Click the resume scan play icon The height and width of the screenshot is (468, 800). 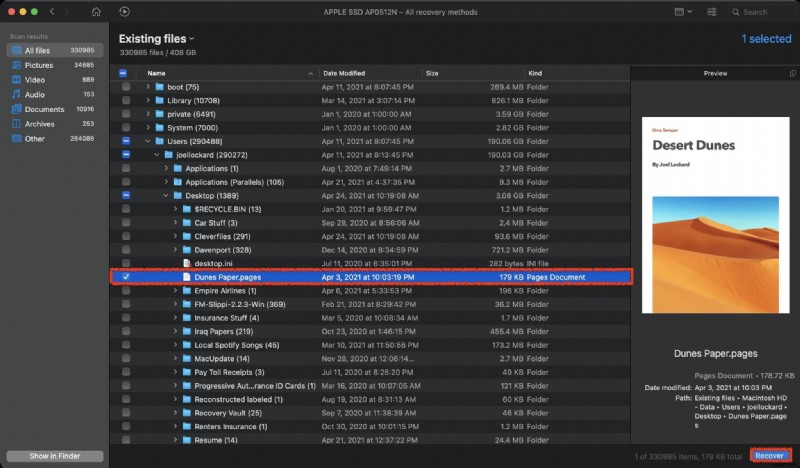coord(124,12)
